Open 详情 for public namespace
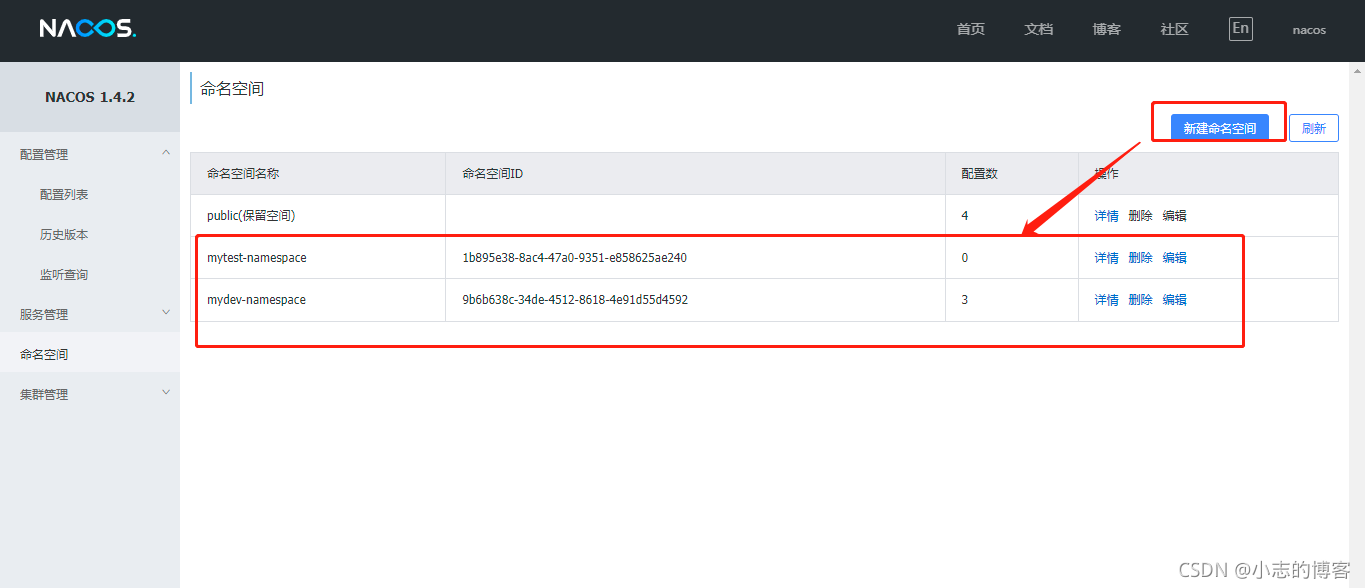The height and width of the screenshot is (588, 1365). (1106, 216)
